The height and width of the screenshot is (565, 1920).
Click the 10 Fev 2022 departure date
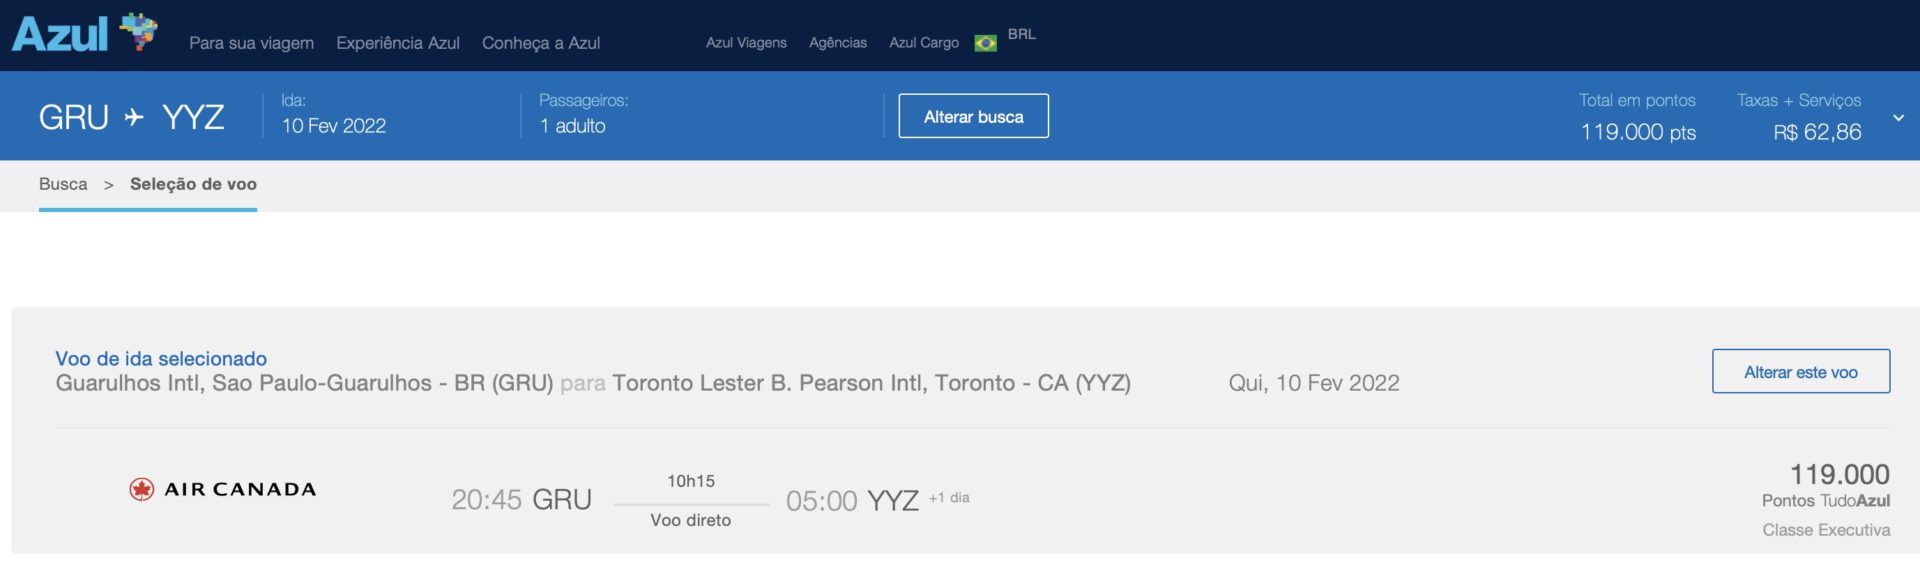333,126
